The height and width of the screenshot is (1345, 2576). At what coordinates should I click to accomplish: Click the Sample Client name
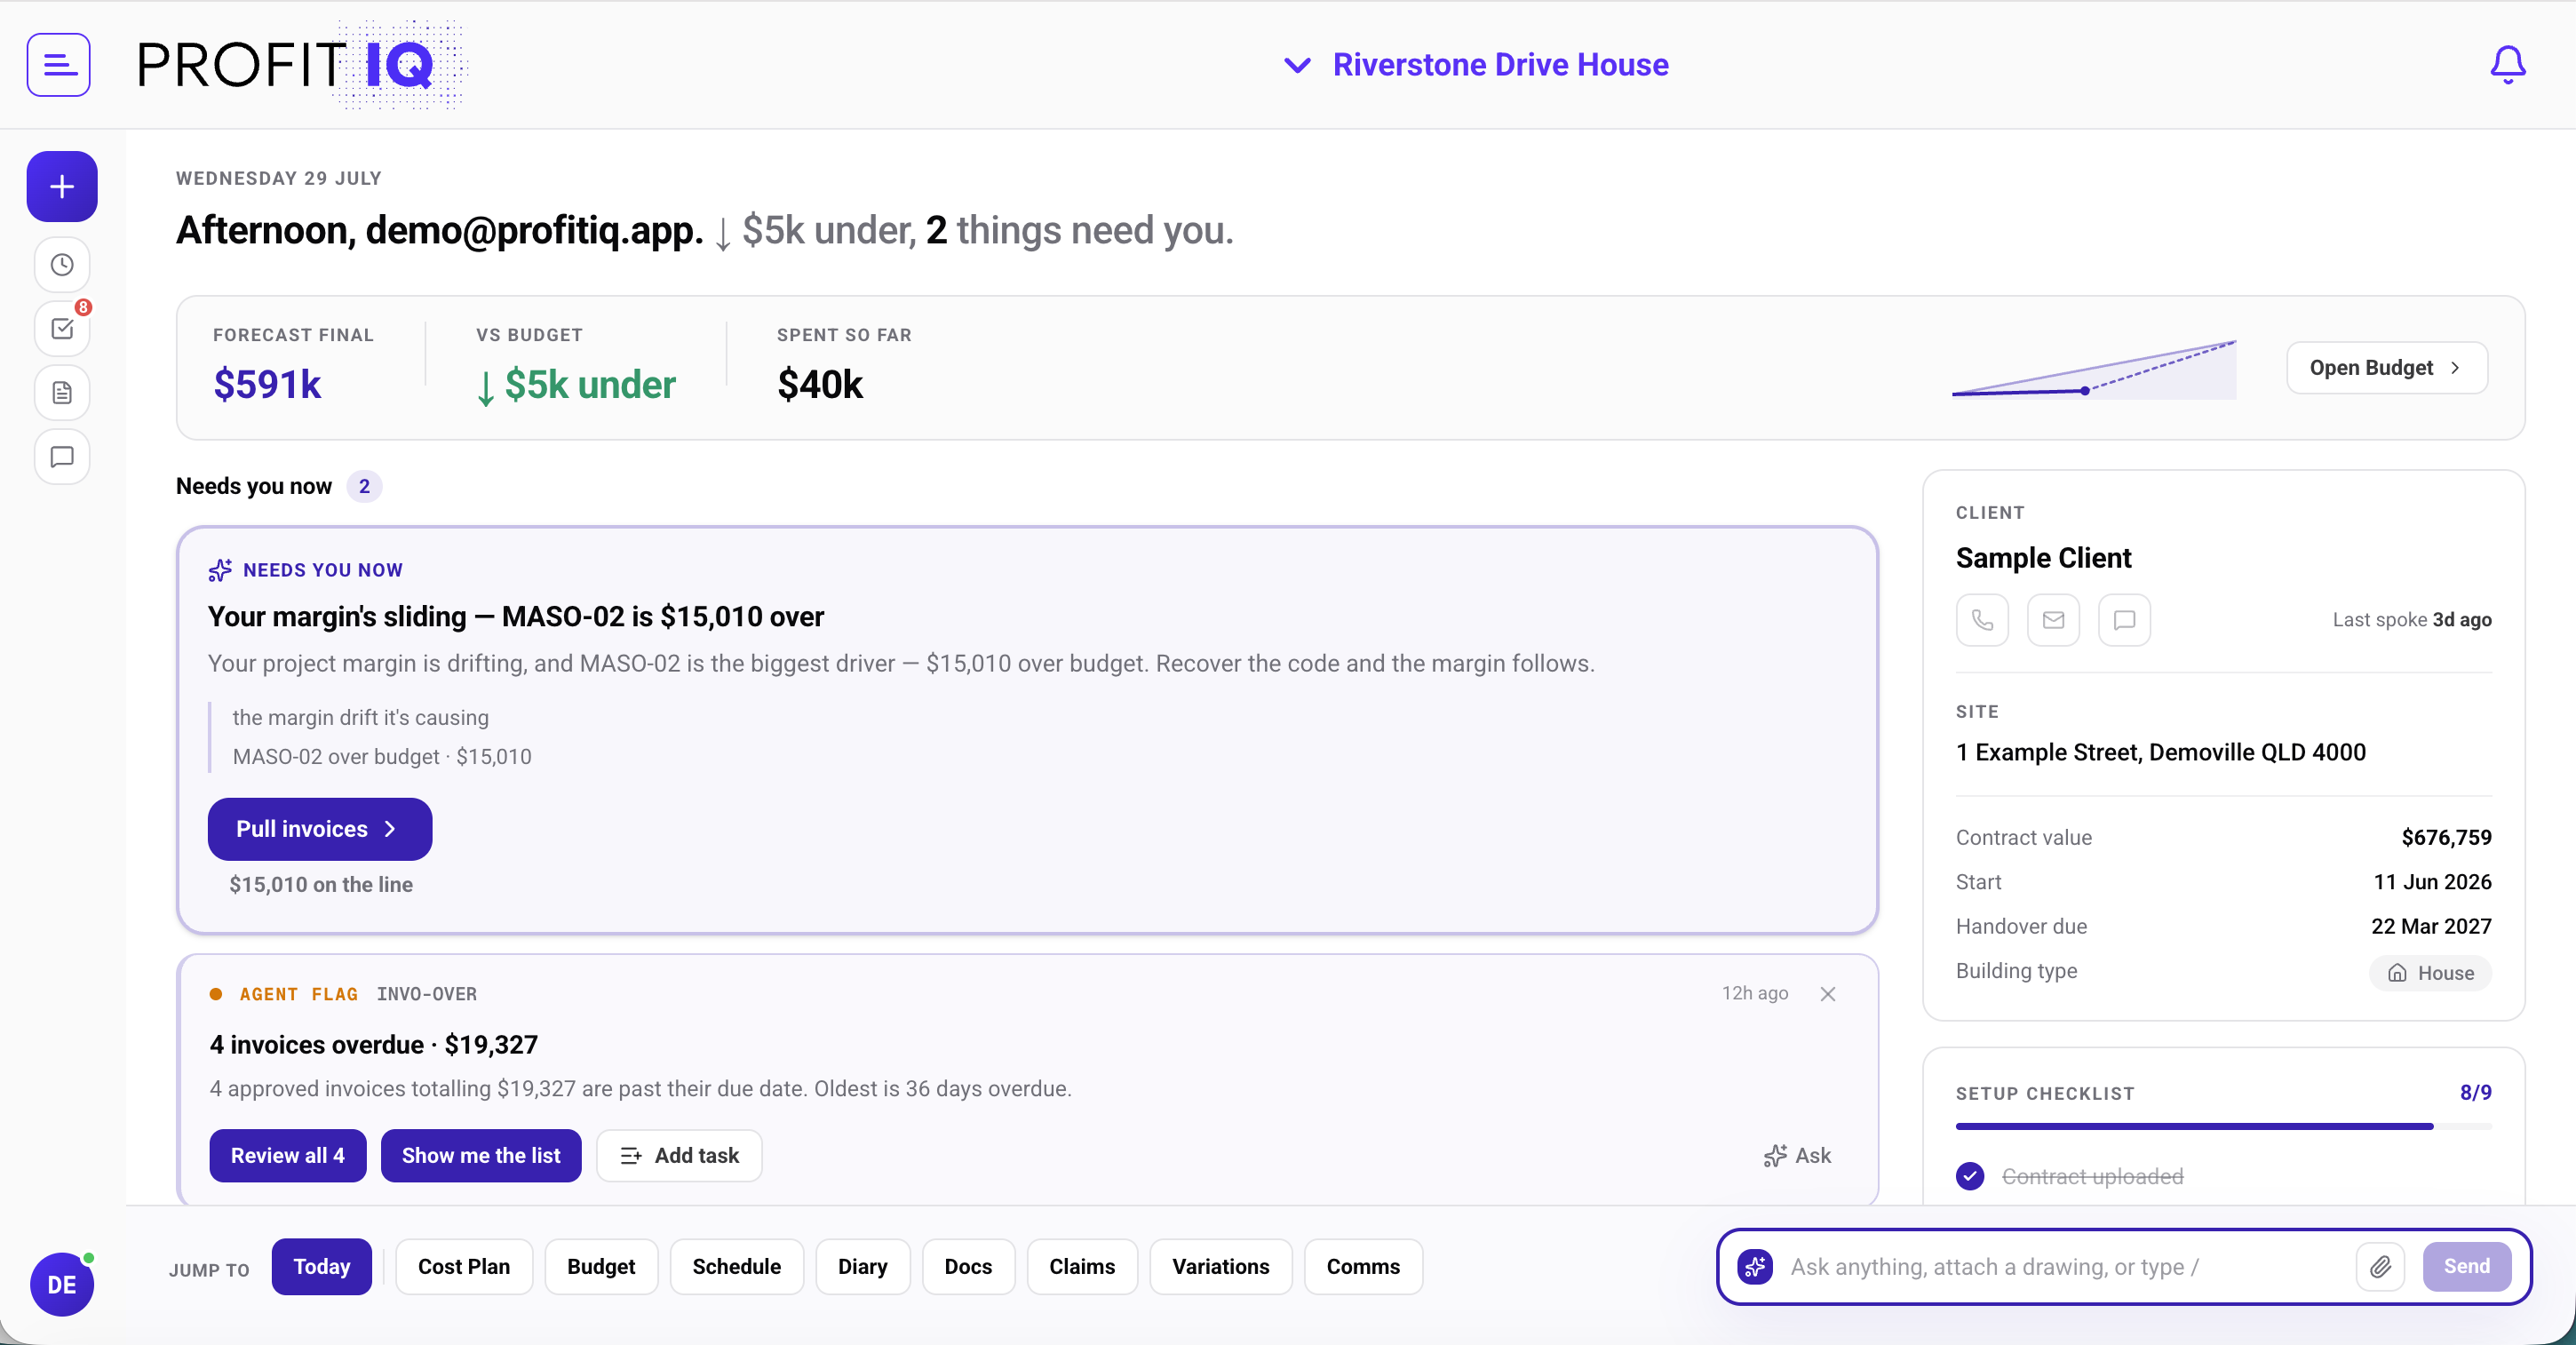[2043, 558]
